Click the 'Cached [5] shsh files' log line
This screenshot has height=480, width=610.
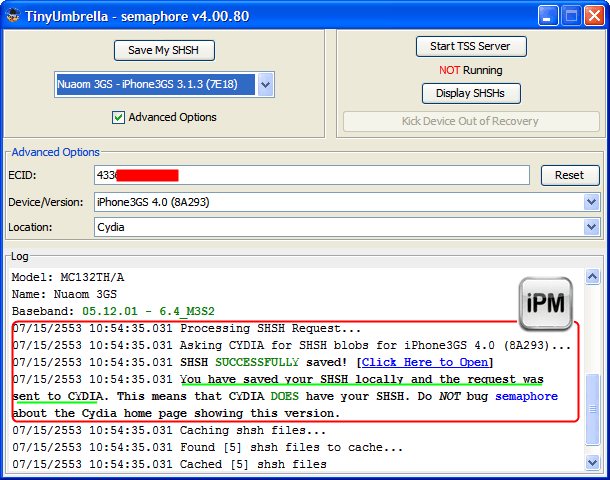click(169, 464)
